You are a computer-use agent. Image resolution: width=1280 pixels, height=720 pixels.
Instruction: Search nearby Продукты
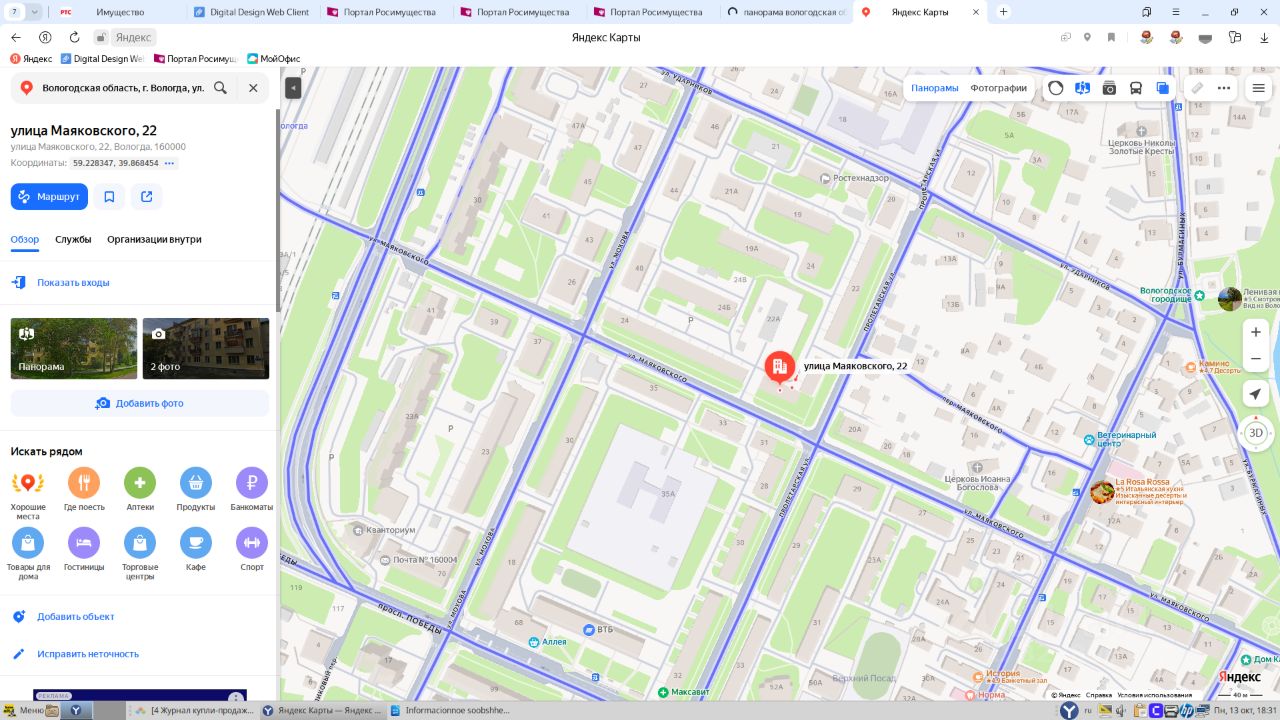pos(196,491)
